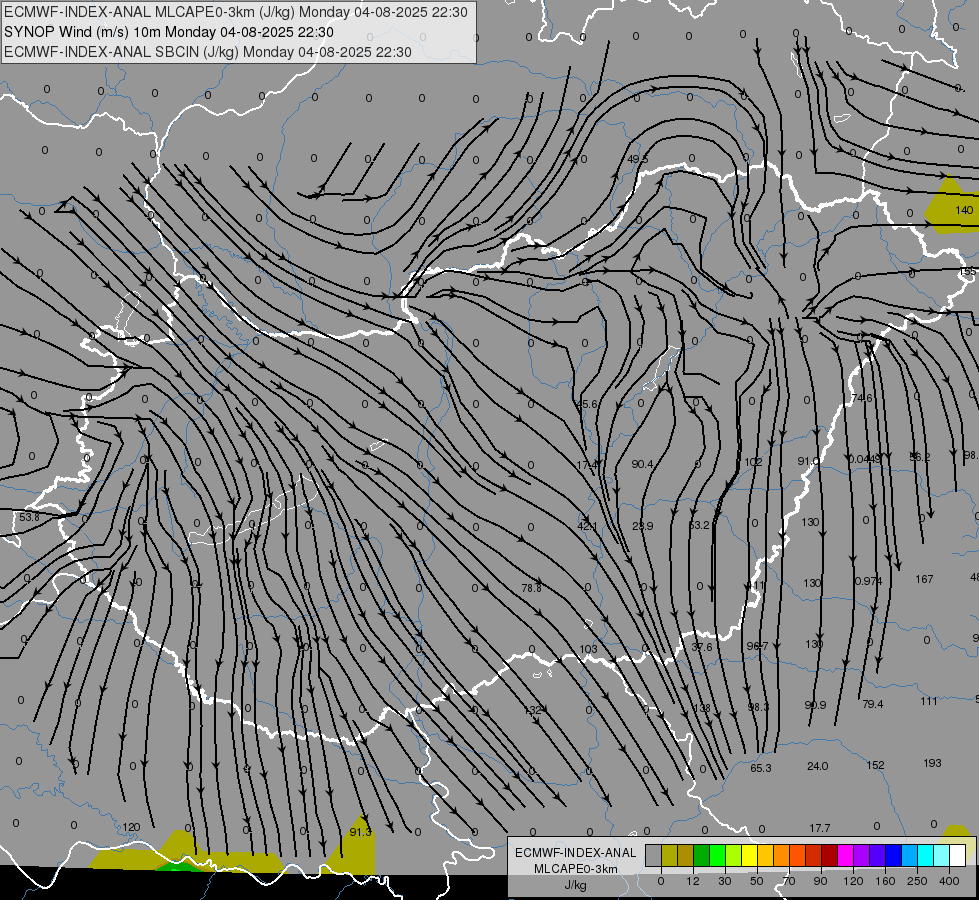
Task: Click the legend tick label 70
Action: coord(789,881)
